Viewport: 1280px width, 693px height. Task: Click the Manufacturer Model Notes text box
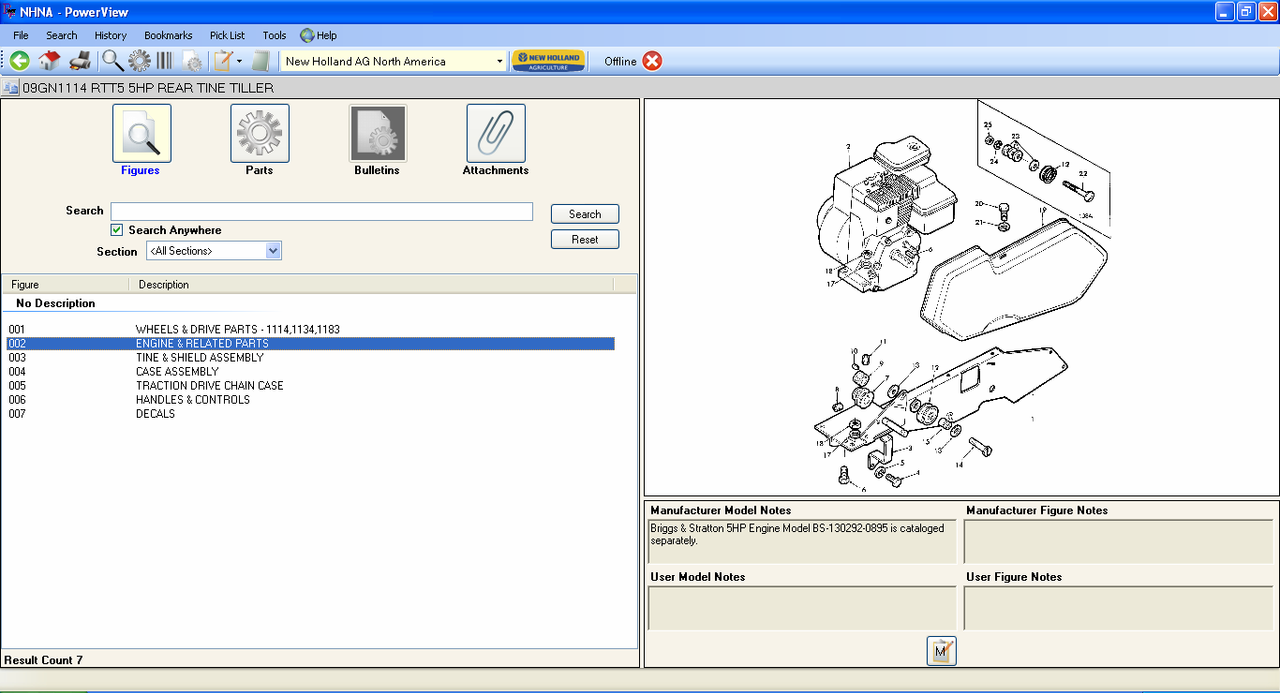[x=802, y=541]
